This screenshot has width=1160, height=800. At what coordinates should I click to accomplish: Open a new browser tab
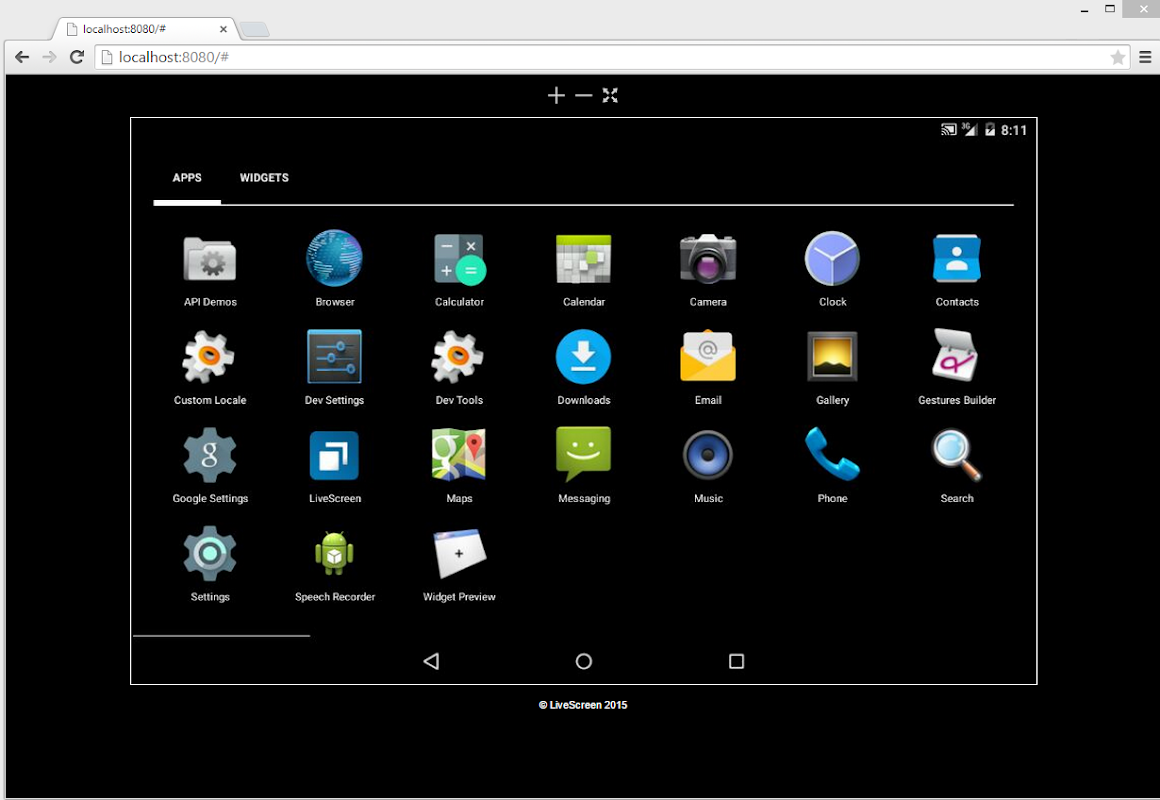coord(254,30)
